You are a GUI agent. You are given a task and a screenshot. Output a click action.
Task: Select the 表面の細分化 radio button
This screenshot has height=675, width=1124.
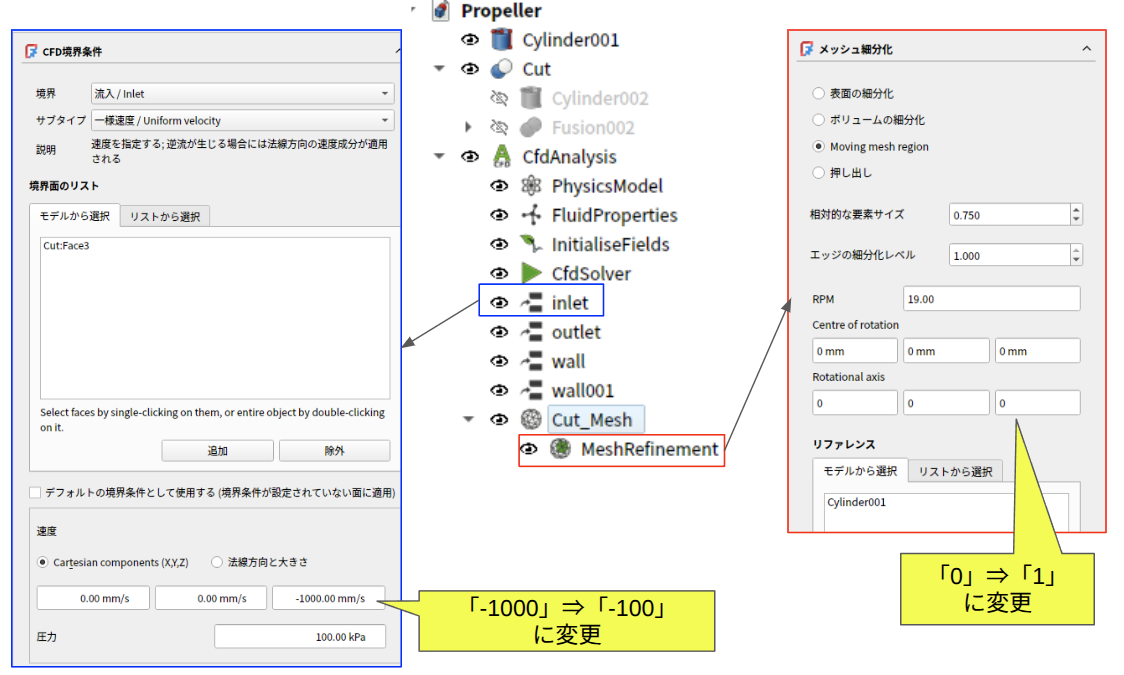(819, 93)
